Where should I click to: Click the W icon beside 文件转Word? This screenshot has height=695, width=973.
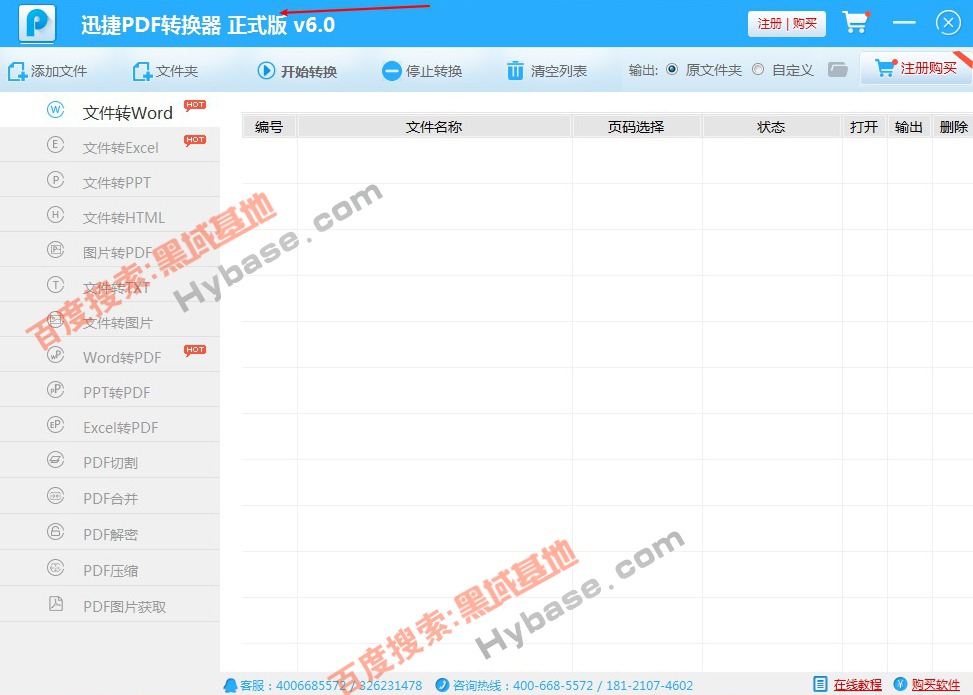coord(55,110)
